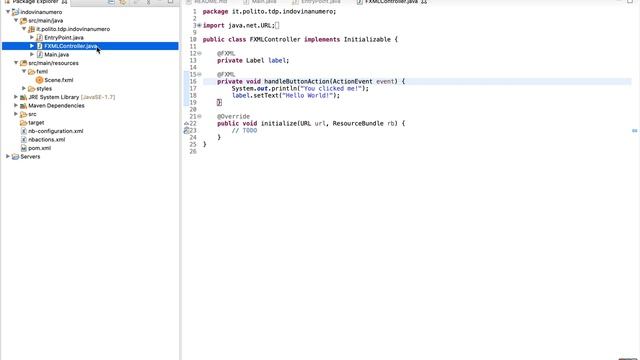640x360 pixels.
Task: Expand JRE System Library
Action: [16, 97]
